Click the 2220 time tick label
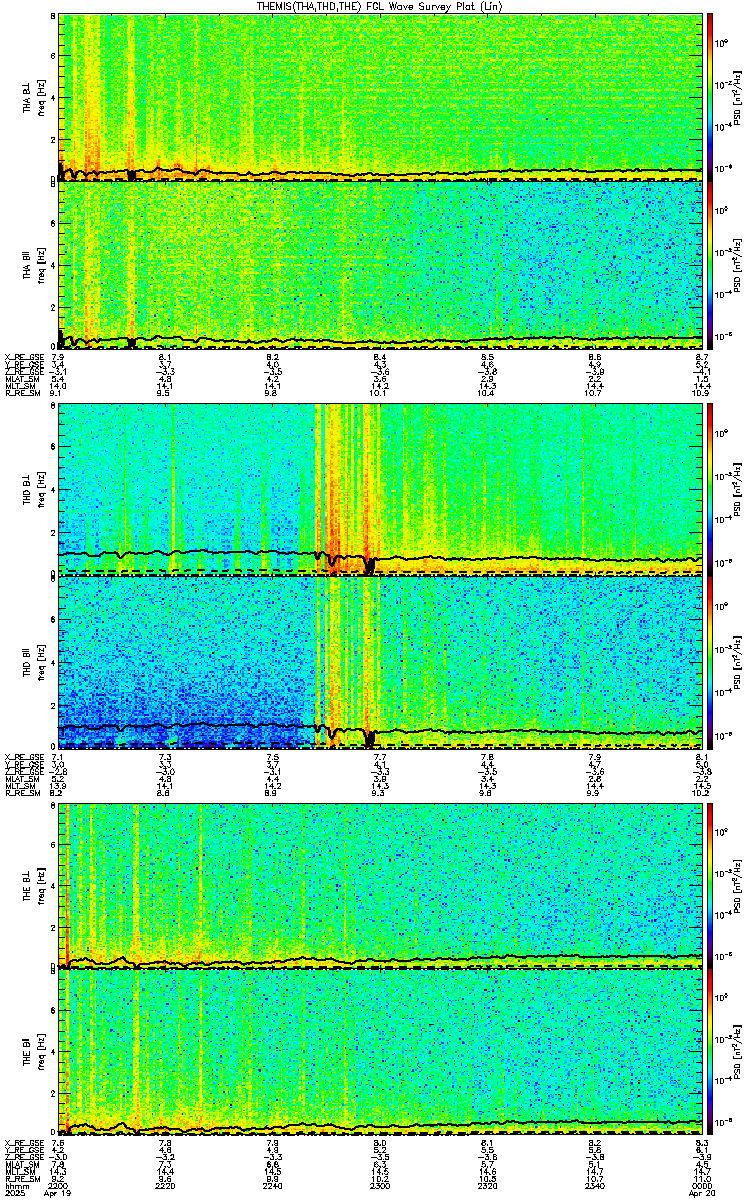The height and width of the screenshot is (1200, 750). click(166, 1186)
